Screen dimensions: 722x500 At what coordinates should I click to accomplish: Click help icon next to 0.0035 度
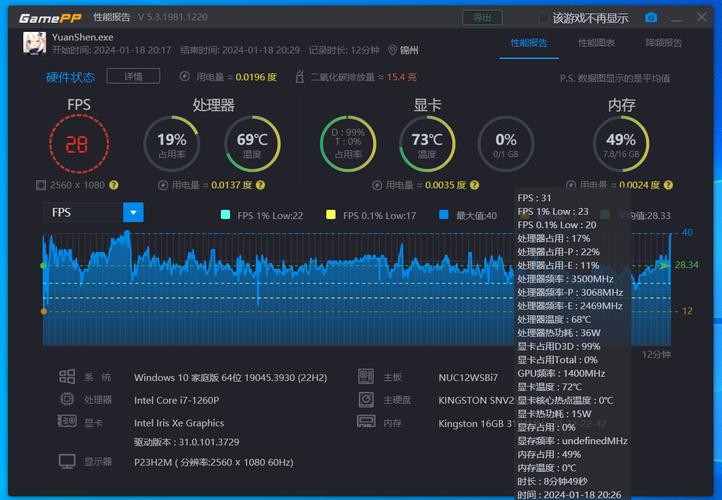point(474,185)
